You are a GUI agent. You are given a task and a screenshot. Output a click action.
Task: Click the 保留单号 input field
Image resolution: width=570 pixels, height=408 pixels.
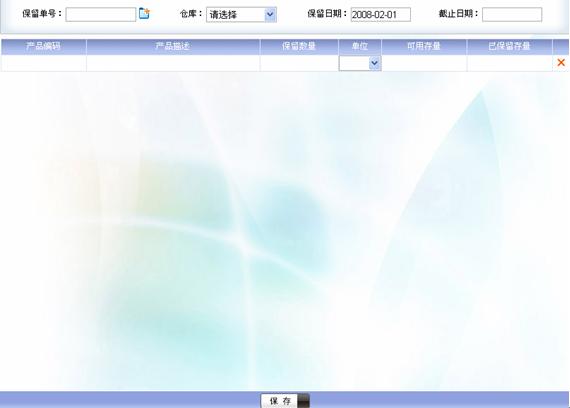pos(101,15)
